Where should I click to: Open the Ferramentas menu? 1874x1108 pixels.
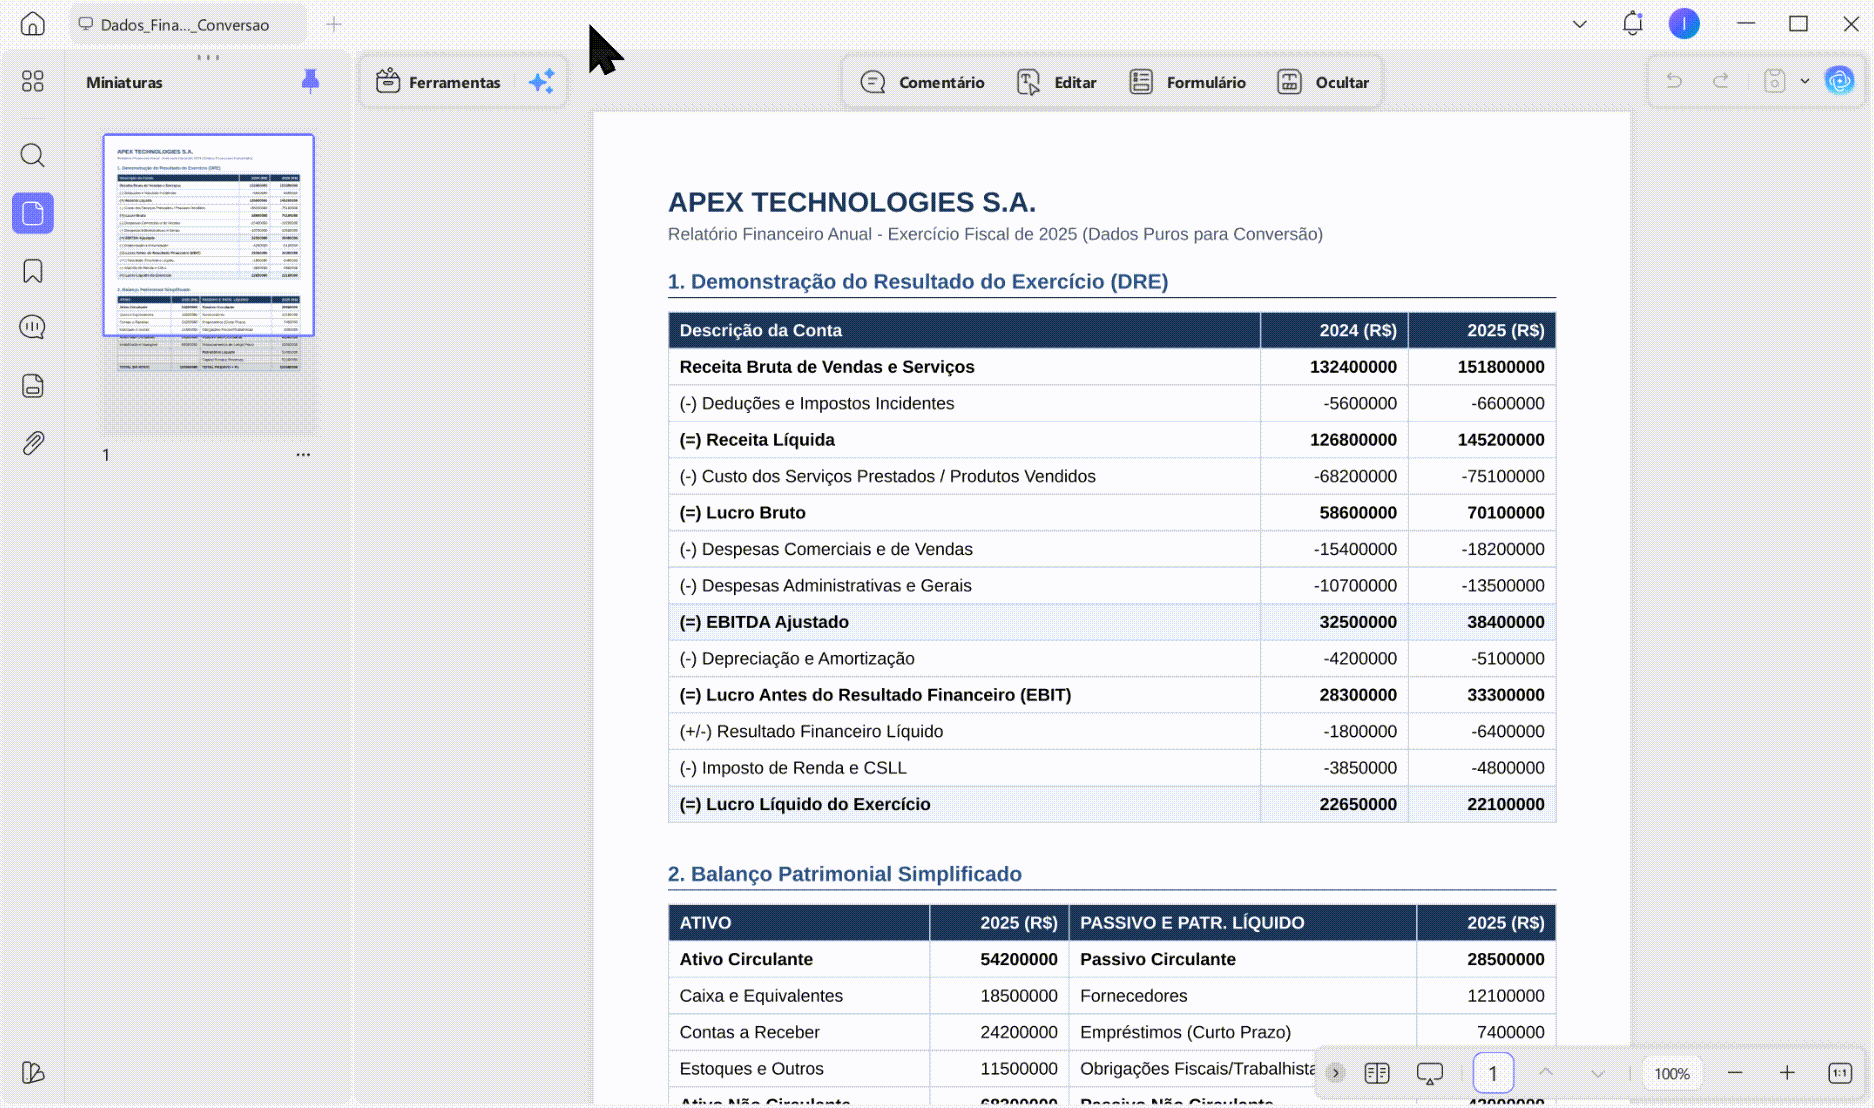[x=439, y=82]
